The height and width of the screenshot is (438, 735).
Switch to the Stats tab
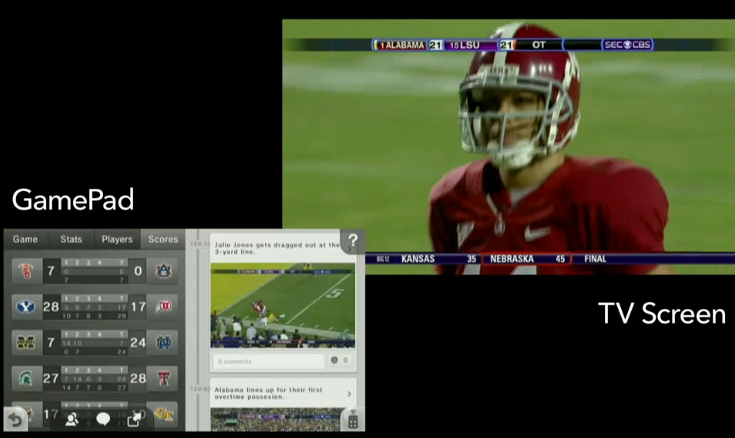[x=70, y=240]
